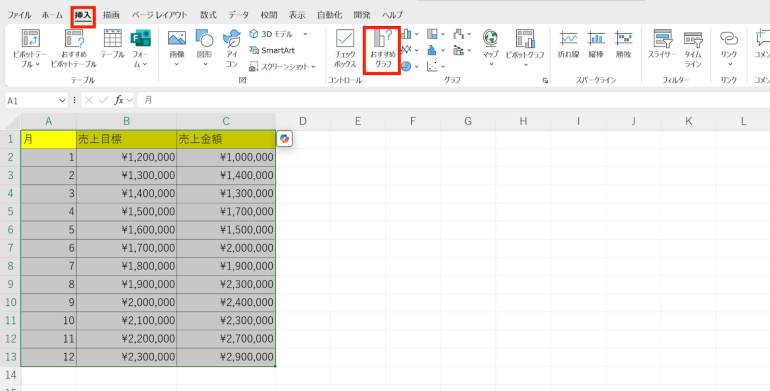770x391 pixels.
Task: Click the PivotTable (ピボットテーブル) icon
Action: click(30, 39)
